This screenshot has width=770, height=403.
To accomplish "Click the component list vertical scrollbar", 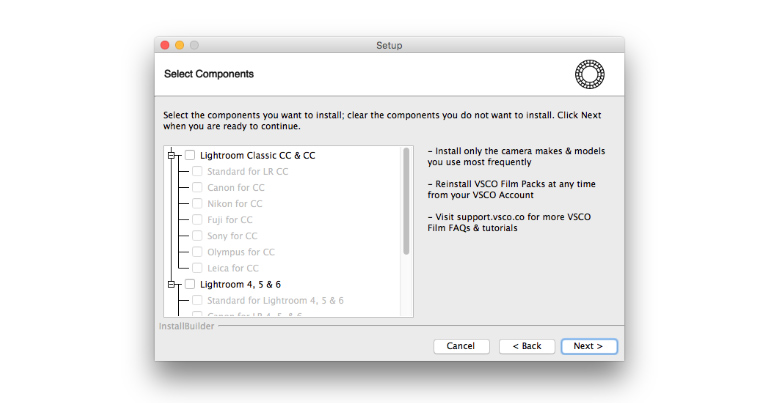I will pyautogui.click(x=406, y=201).
